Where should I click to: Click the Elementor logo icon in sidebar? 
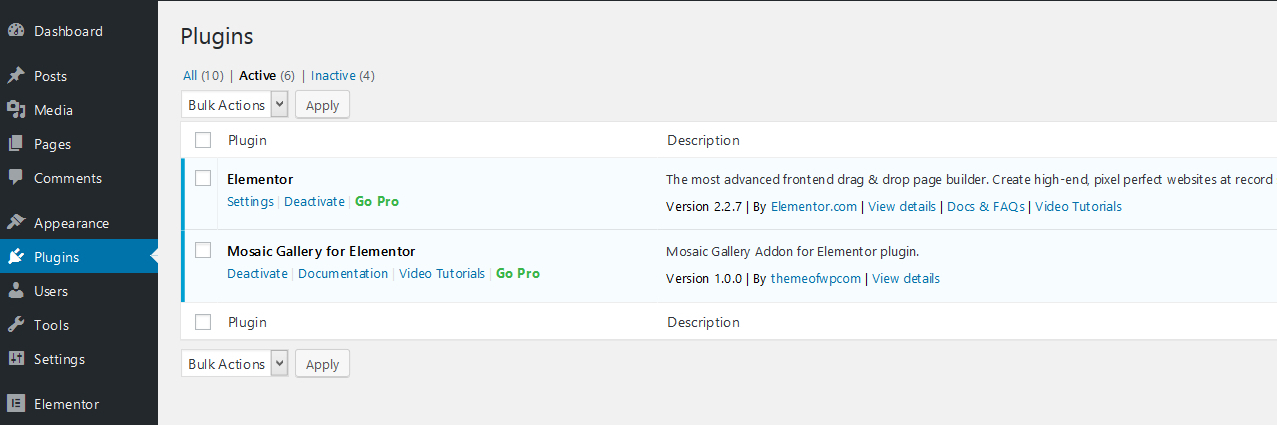tap(16, 404)
